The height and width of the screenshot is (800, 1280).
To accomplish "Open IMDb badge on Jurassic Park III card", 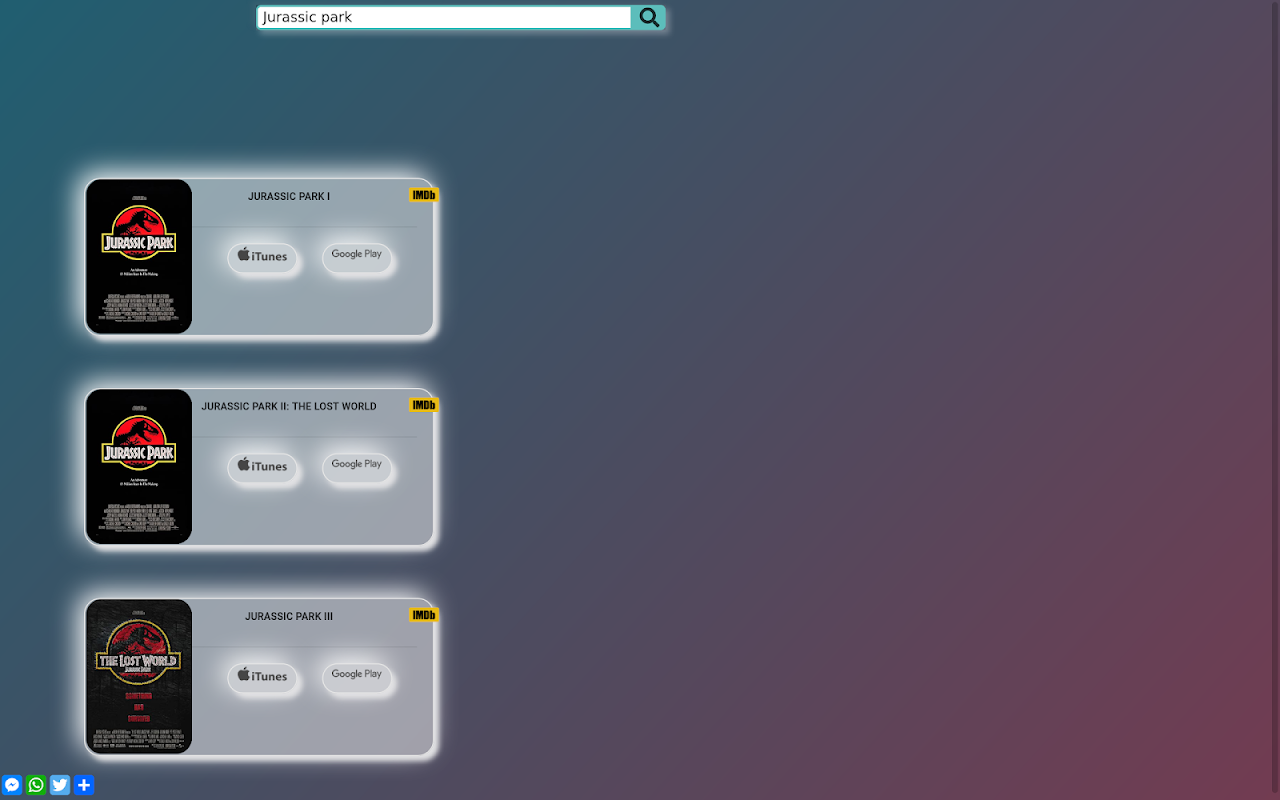I will coord(424,615).
